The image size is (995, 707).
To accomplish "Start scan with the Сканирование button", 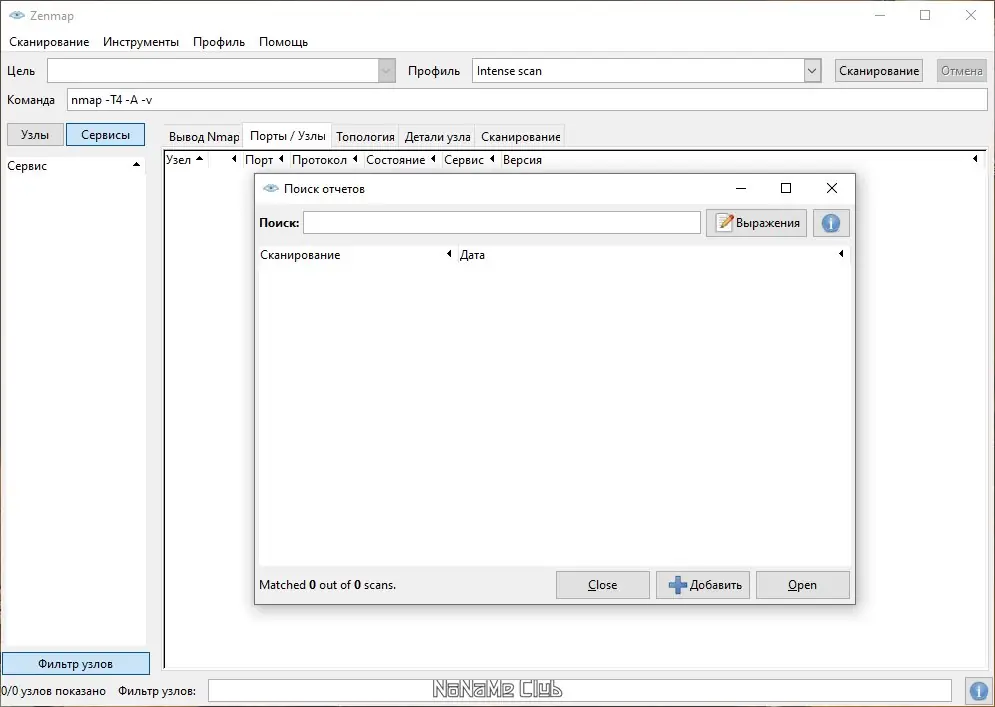I will 879,71.
